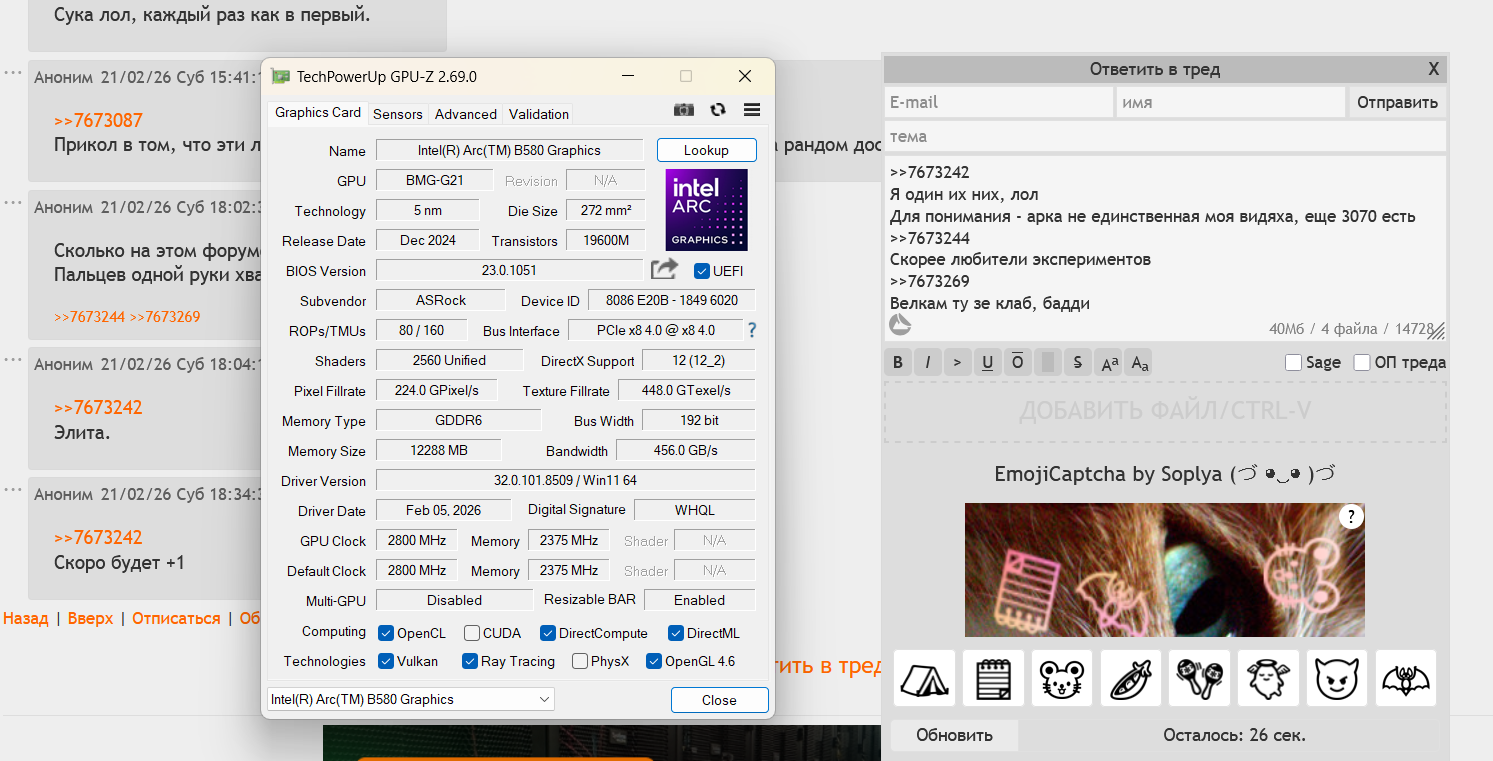Apply overline formatting in reply form
This screenshot has height=761, width=1493.
coord(1018,362)
